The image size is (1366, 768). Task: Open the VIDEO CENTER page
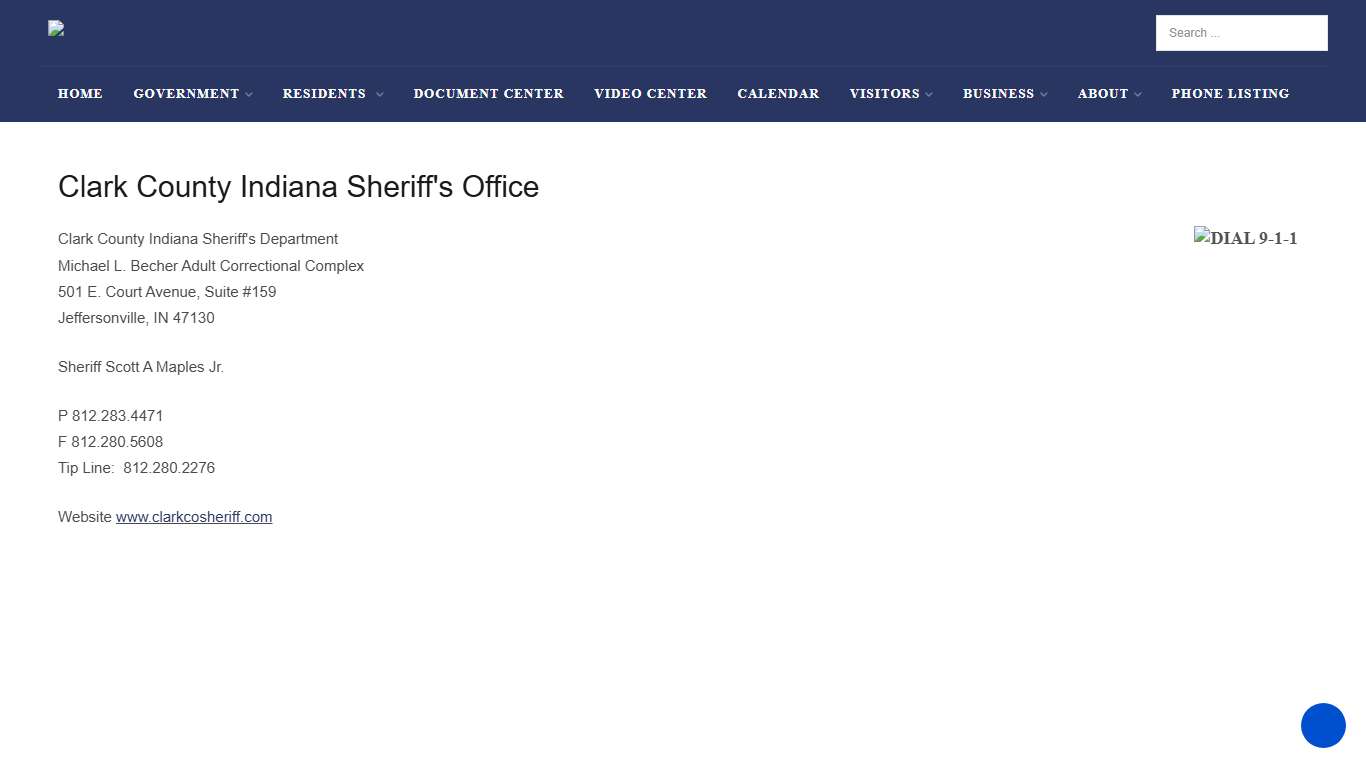coord(650,93)
